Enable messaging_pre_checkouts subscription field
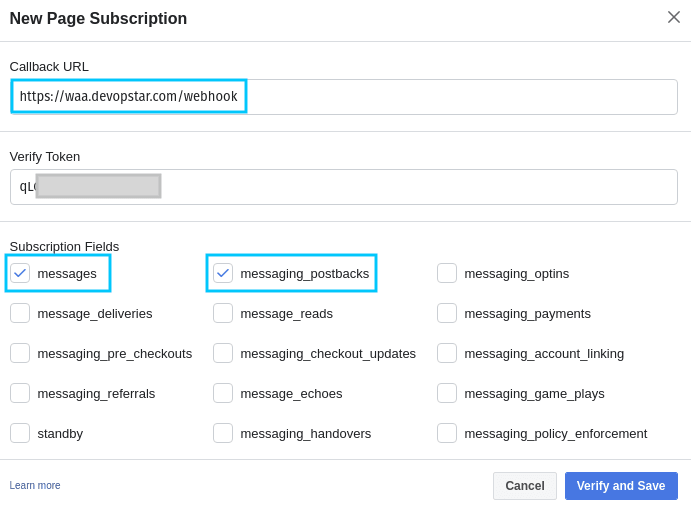The image size is (691, 505). 20,353
